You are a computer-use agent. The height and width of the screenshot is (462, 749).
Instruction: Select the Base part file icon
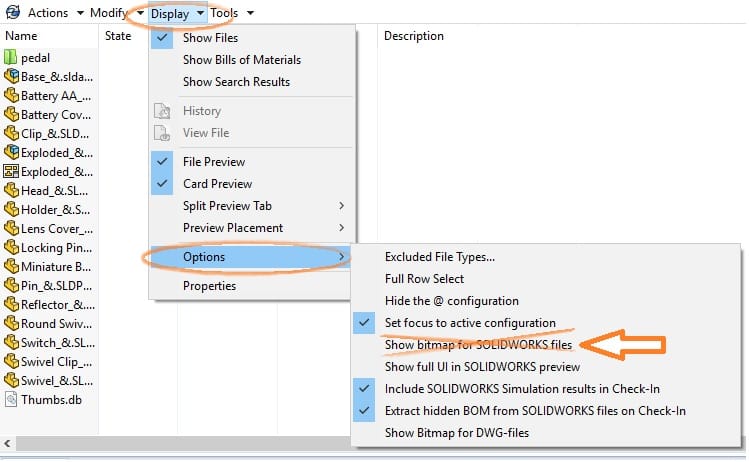point(11,76)
